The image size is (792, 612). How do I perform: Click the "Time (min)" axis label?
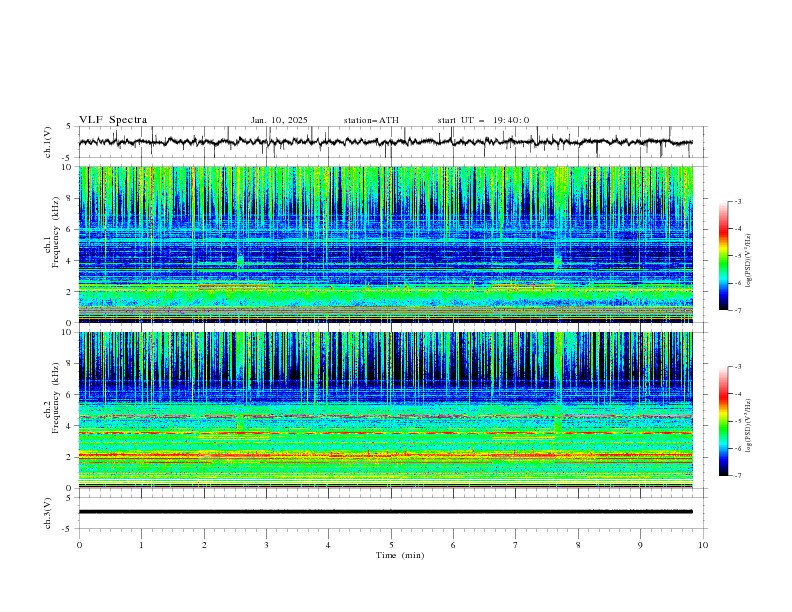(x=400, y=555)
